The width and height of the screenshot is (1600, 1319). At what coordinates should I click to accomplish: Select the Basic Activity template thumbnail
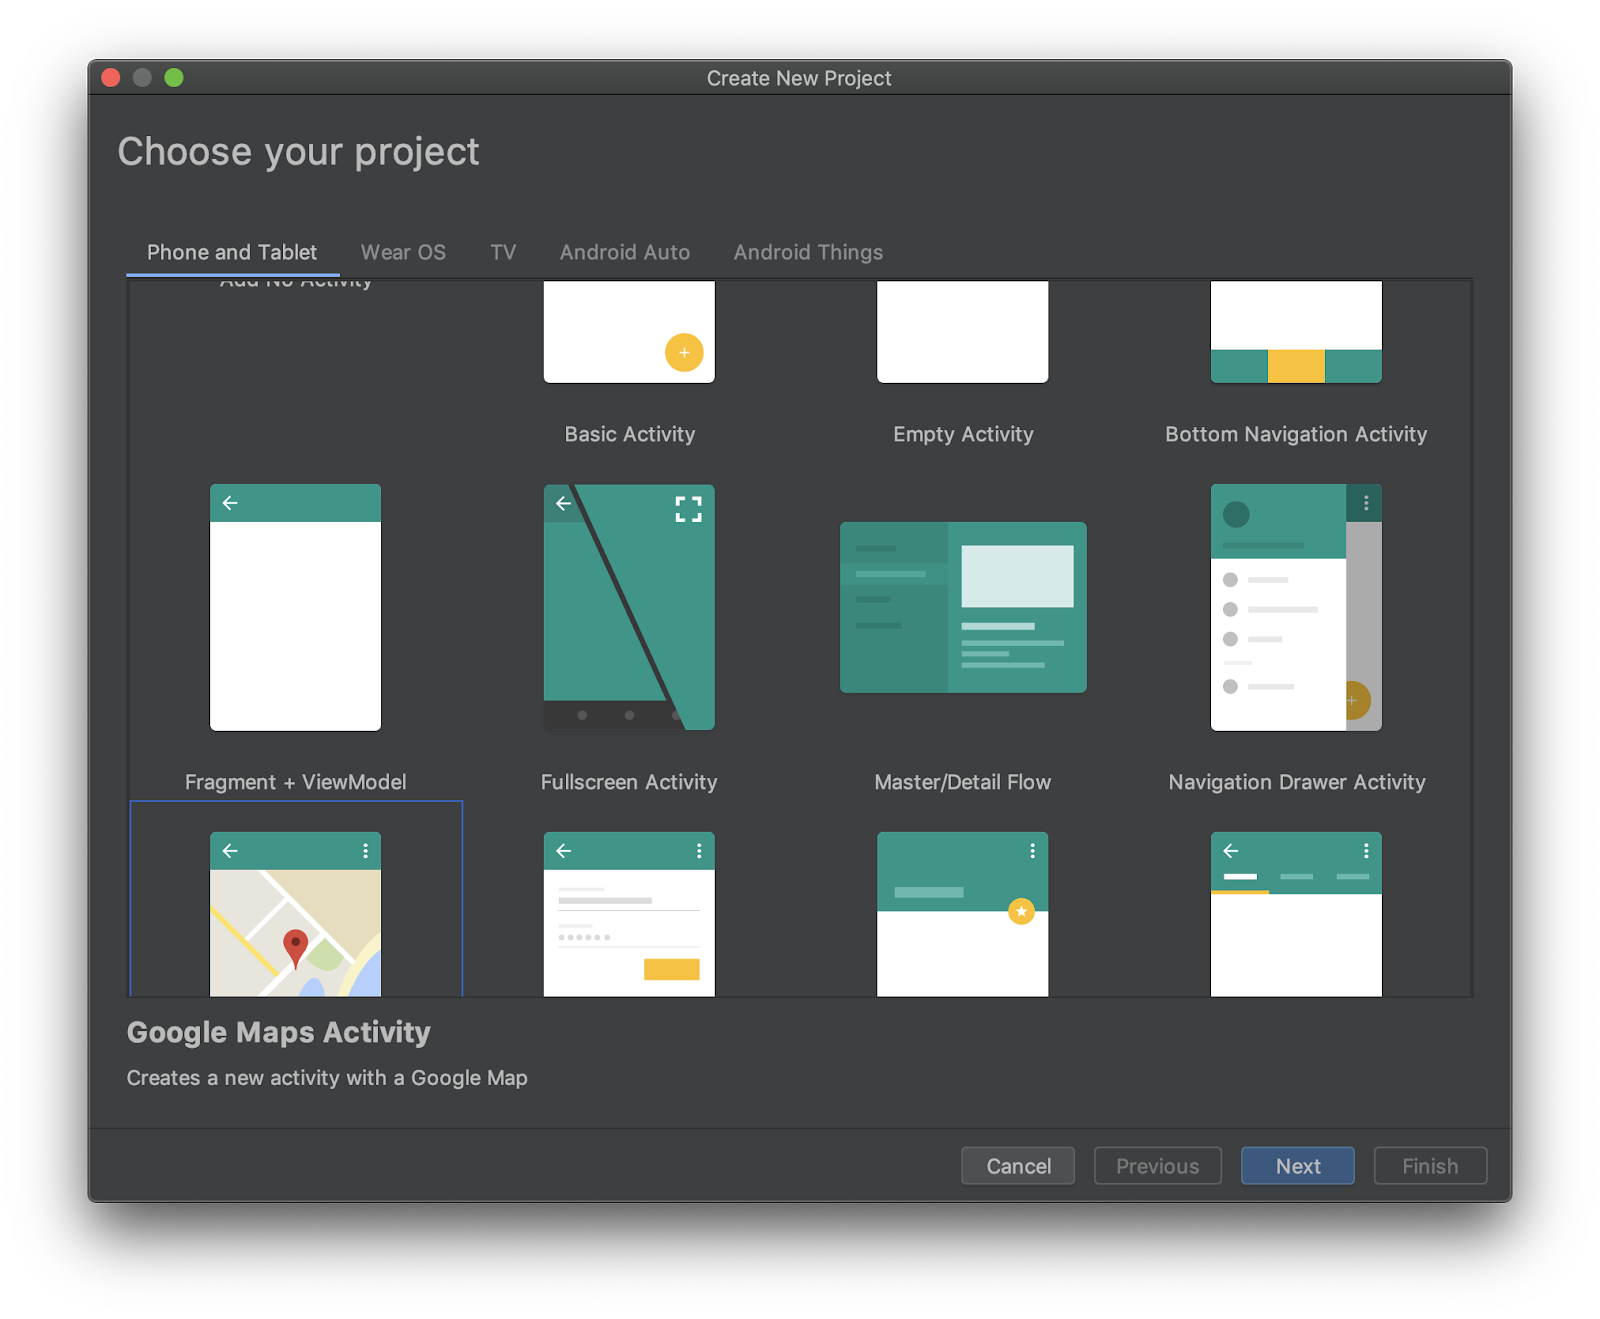tap(629, 333)
